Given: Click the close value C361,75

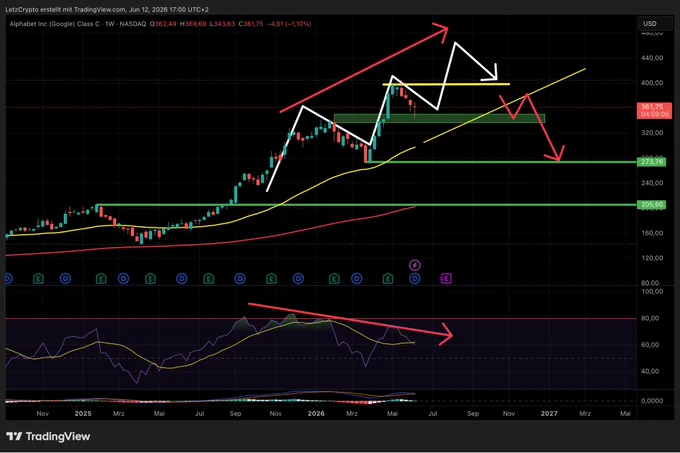Looking at the screenshot, I should 251,24.
